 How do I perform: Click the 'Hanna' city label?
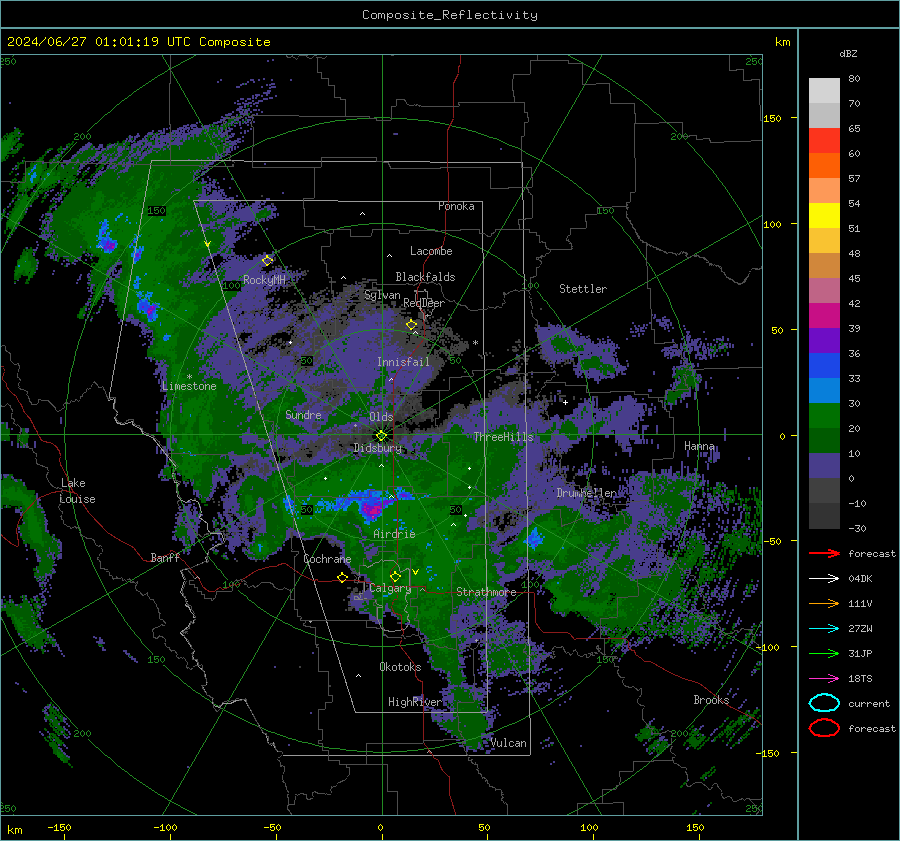coord(699,446)
